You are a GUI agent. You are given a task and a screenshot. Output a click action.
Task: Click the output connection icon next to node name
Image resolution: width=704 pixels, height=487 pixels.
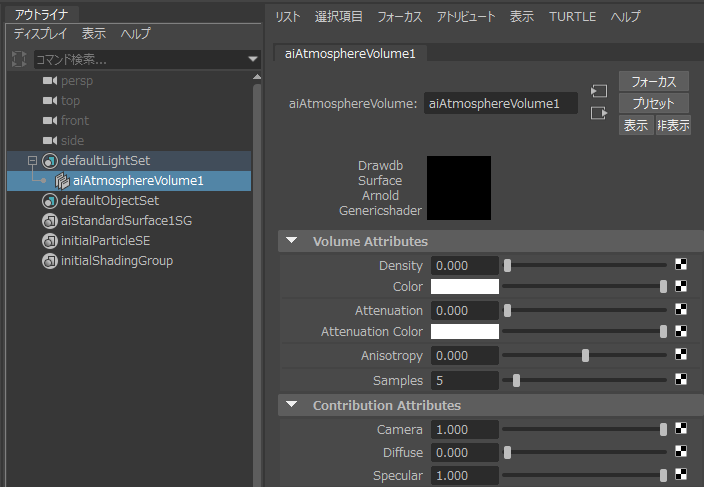599,113
